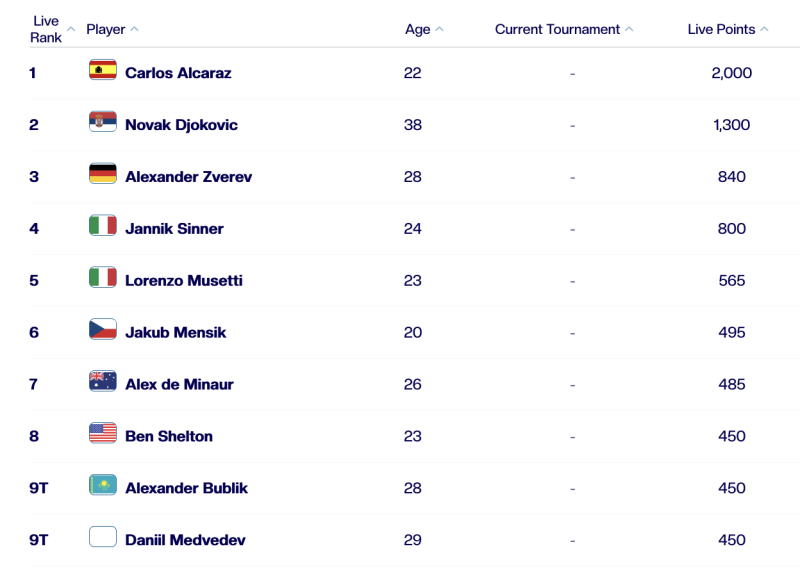Click the Spain flag beside Carlos Alcaraz

tap(103, 71)
